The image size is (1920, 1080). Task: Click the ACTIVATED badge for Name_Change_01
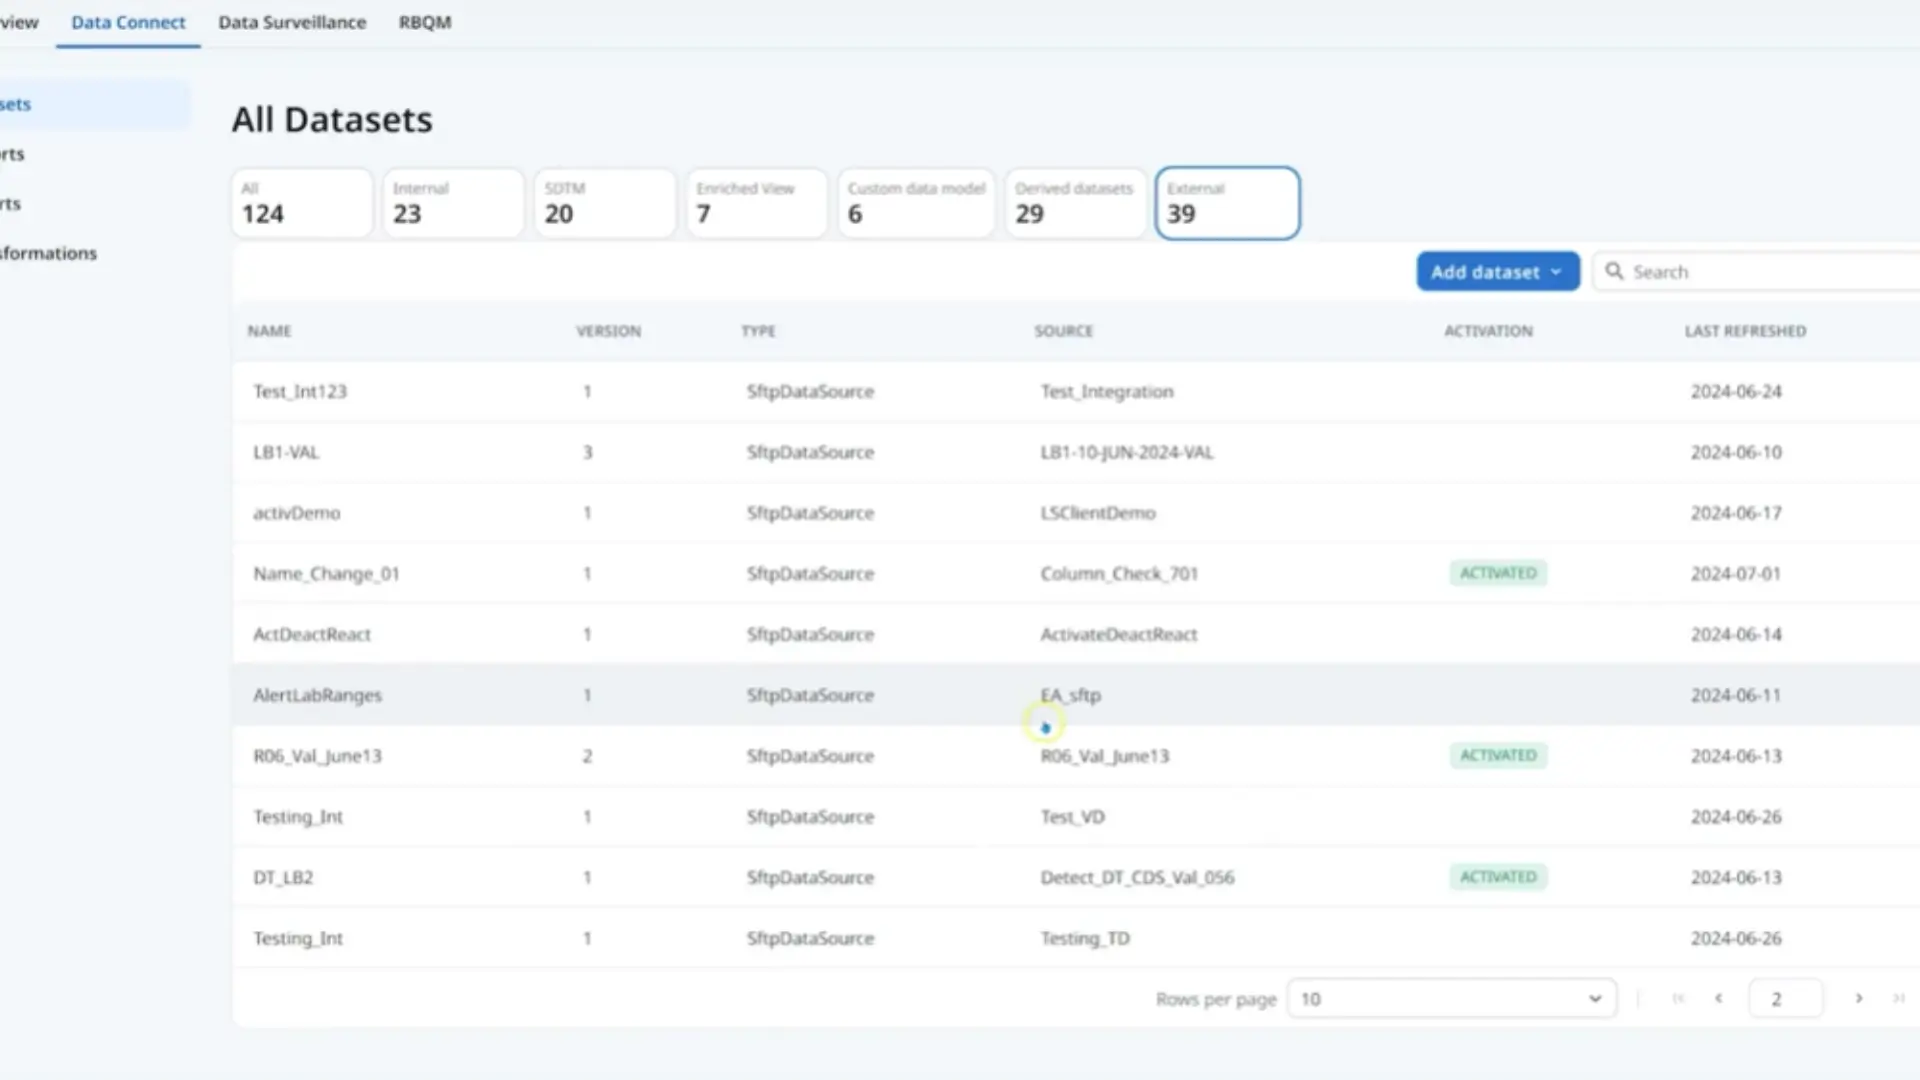coord(1498,573)
